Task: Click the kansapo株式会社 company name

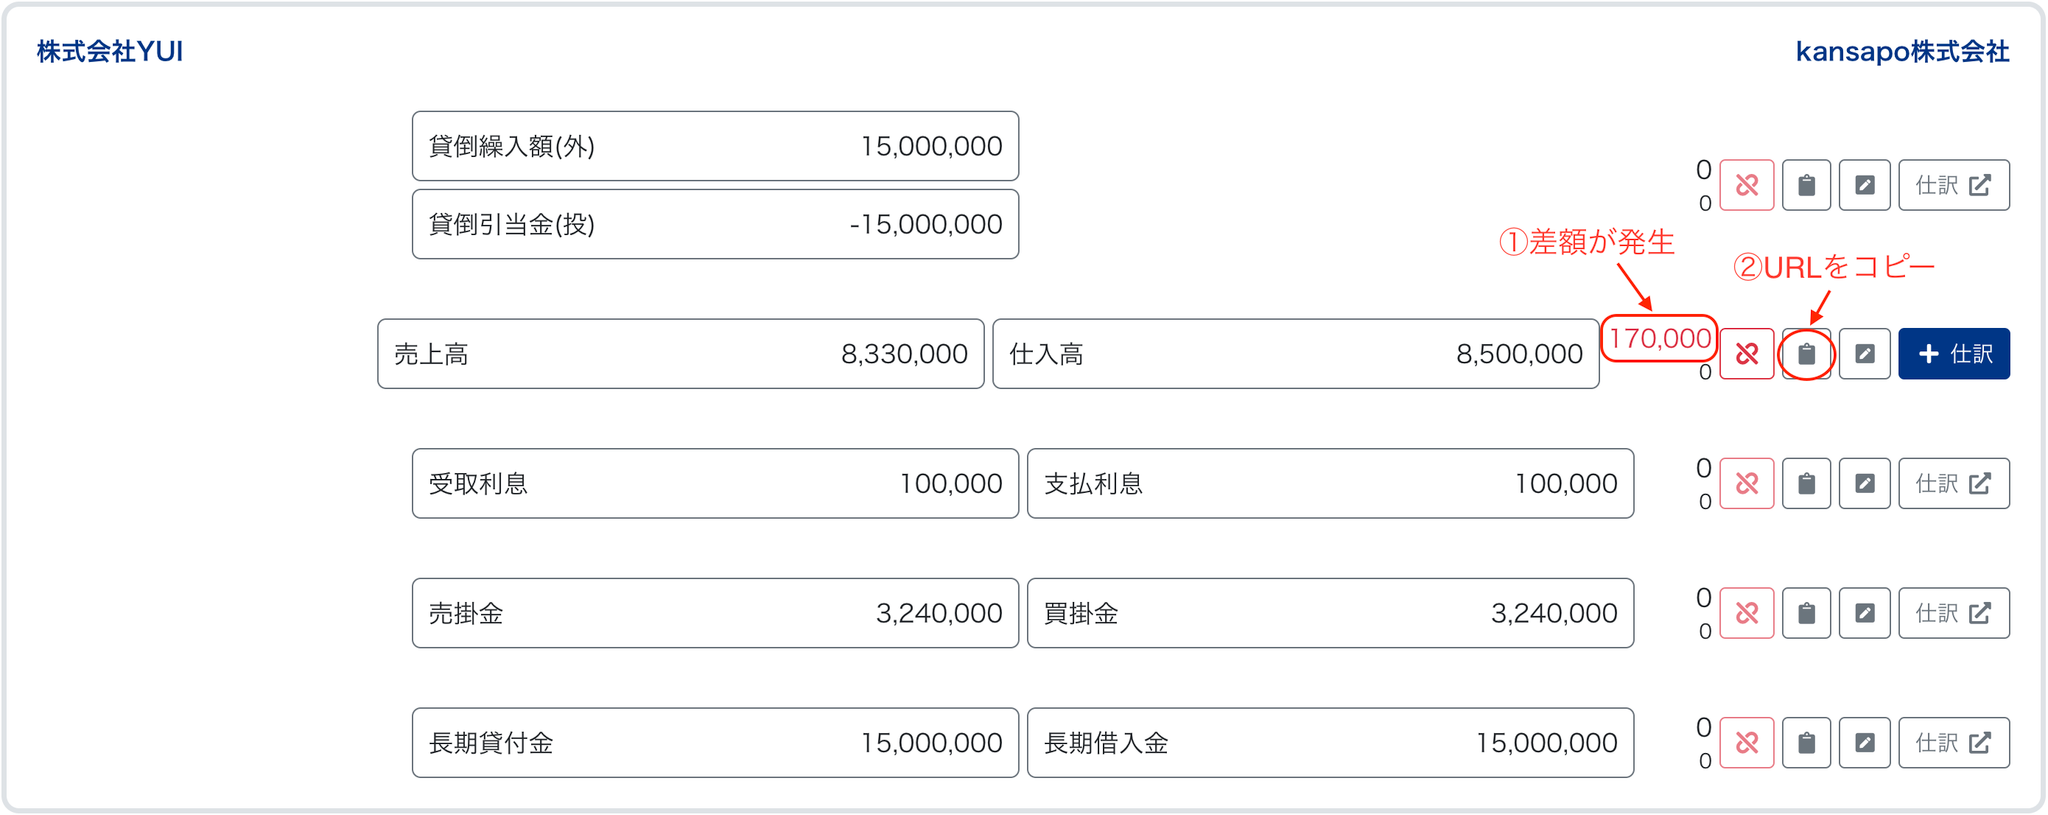Action: tap(1902, 52)
